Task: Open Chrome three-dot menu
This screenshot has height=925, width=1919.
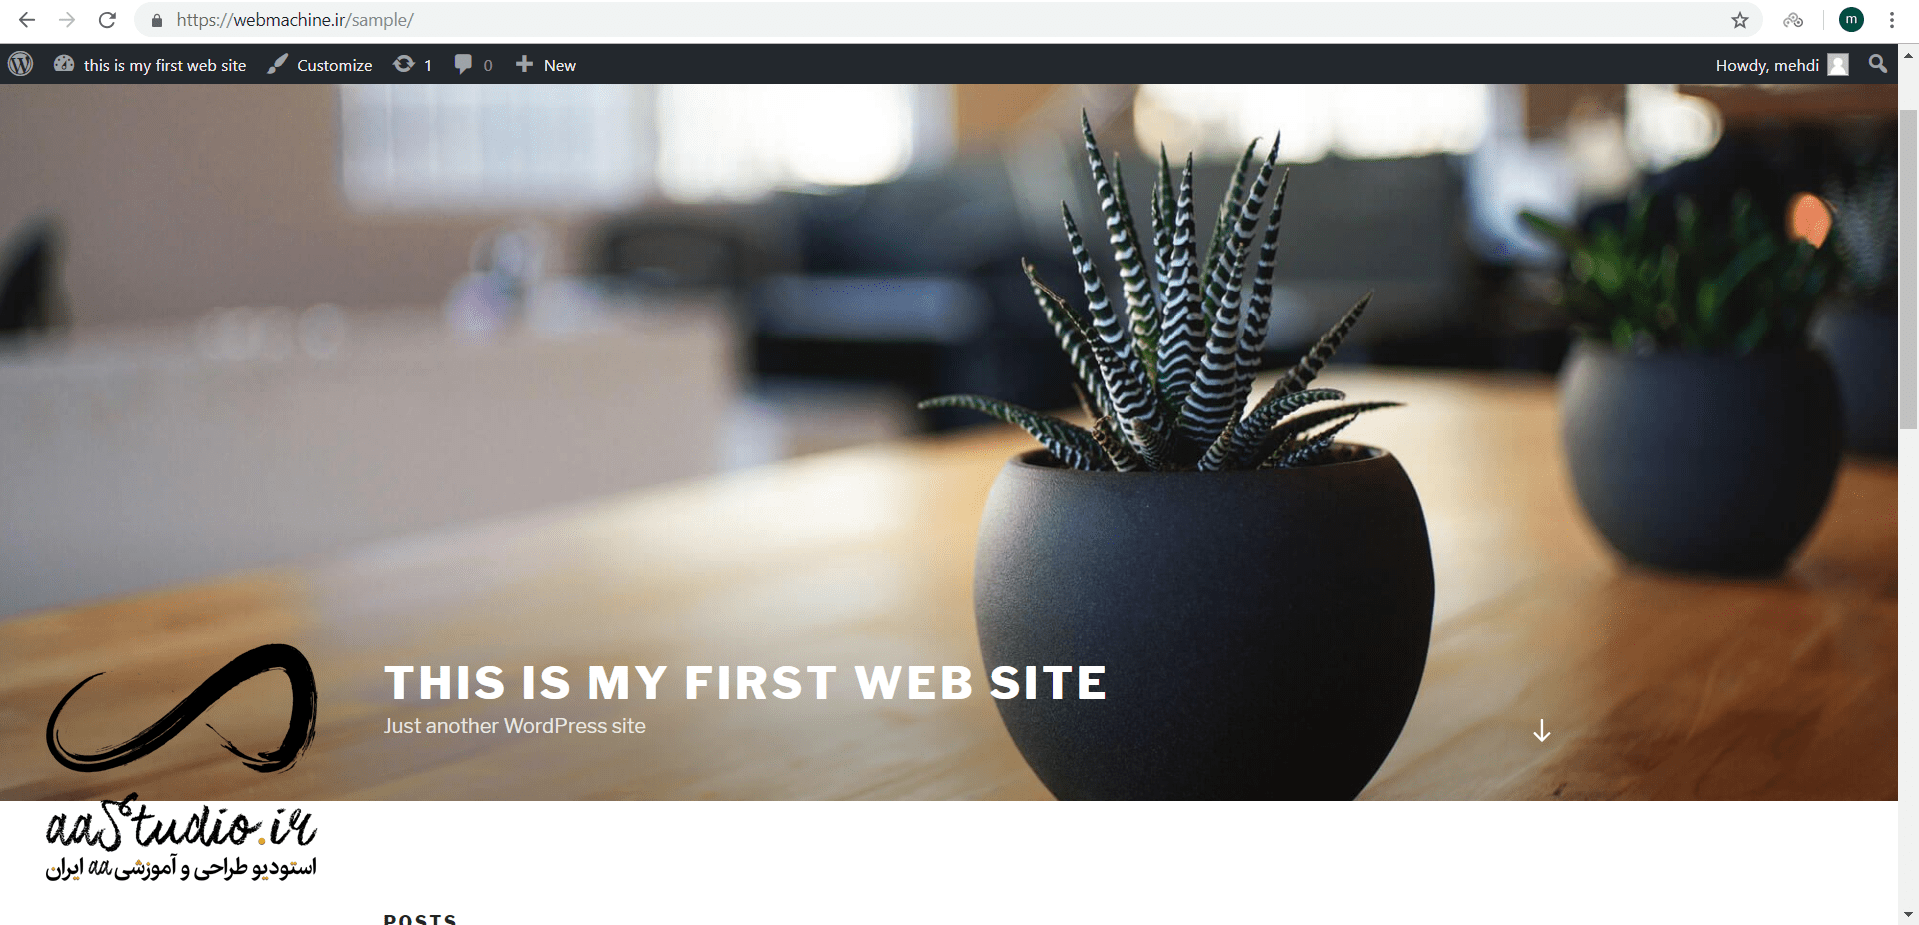Action: click(x=1892, y=20)
